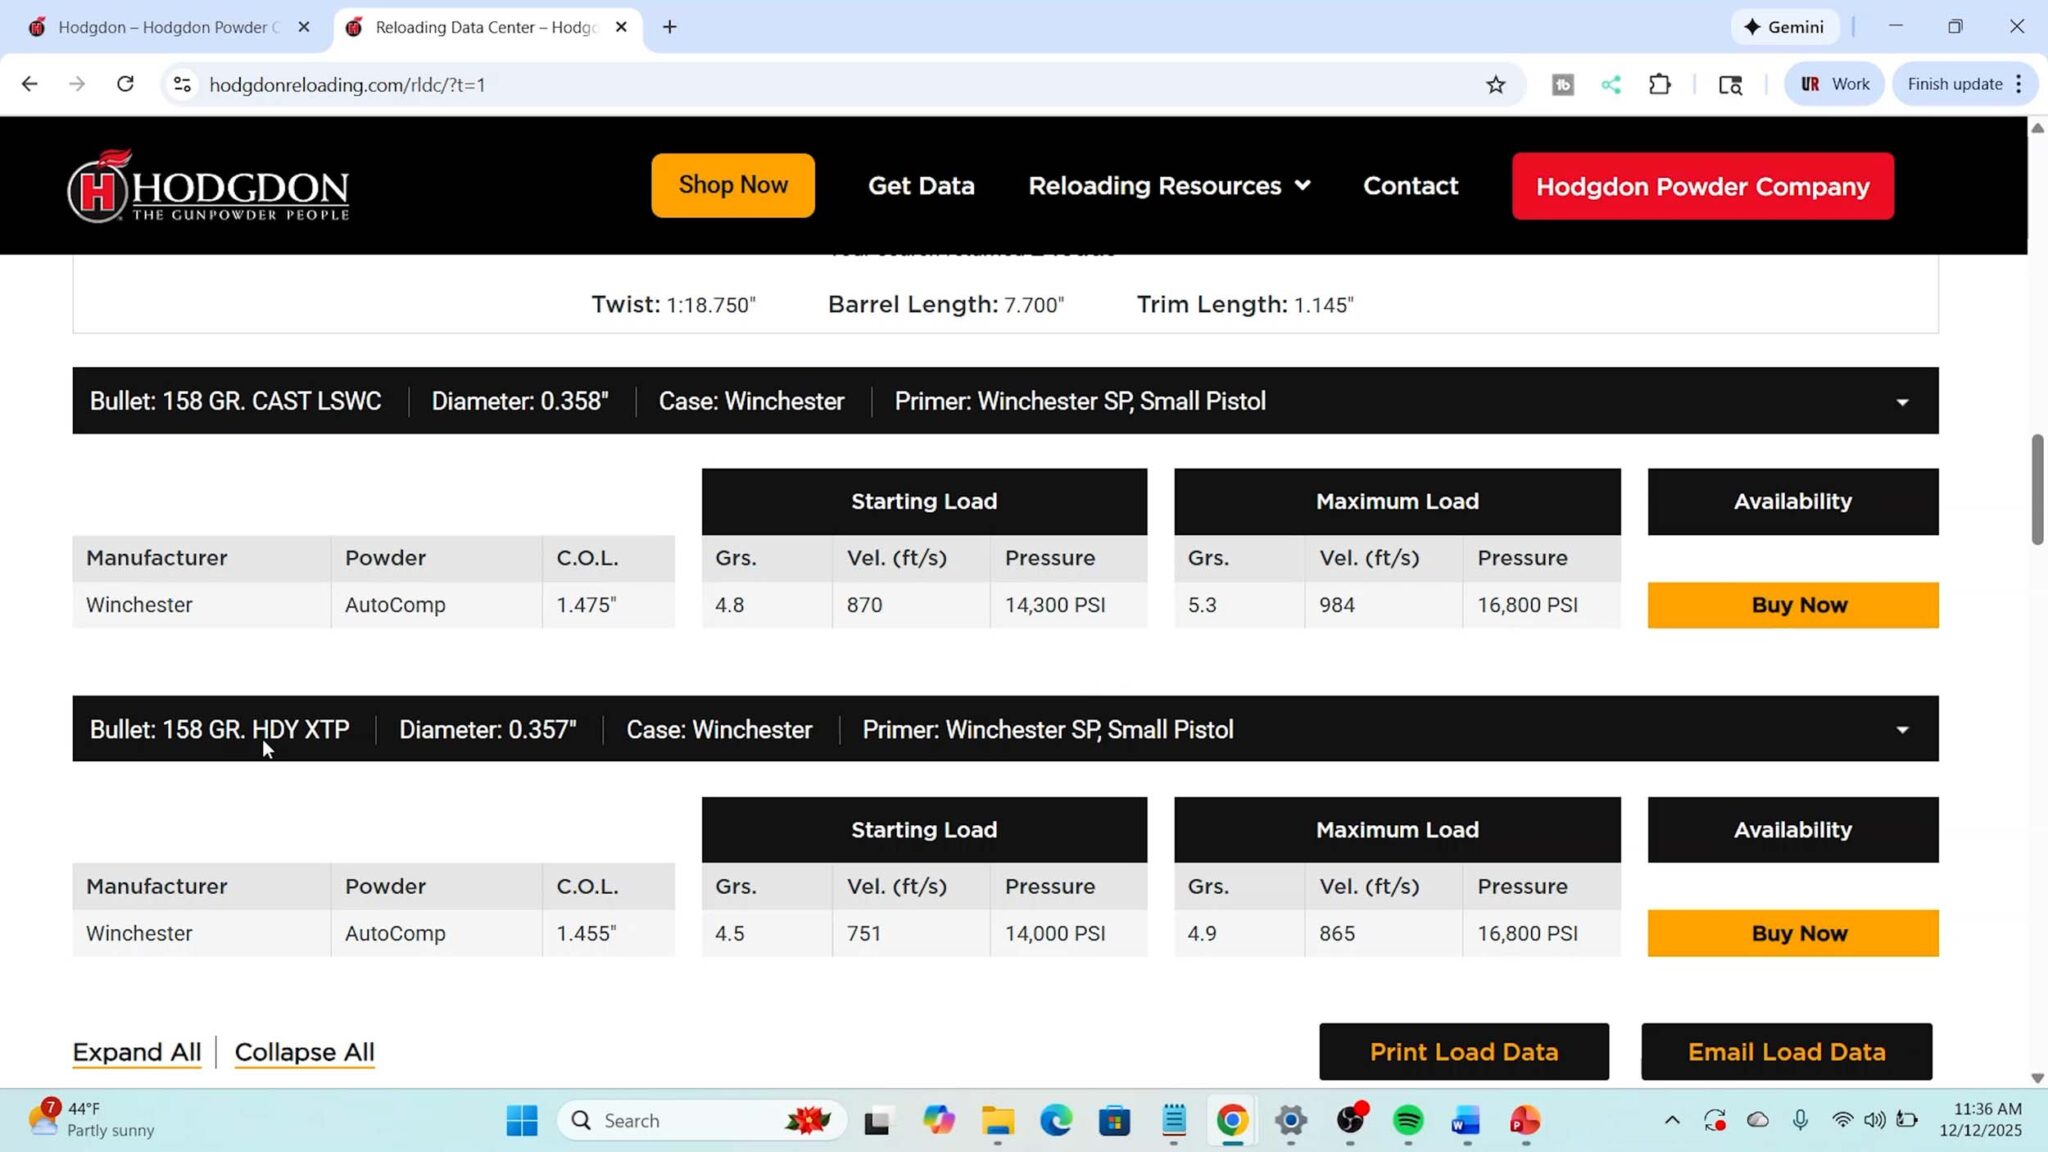Viewport: 2048px width, 1152px height.
Task: Click Buy Now for the XTP load
Action: point(1792,933)
